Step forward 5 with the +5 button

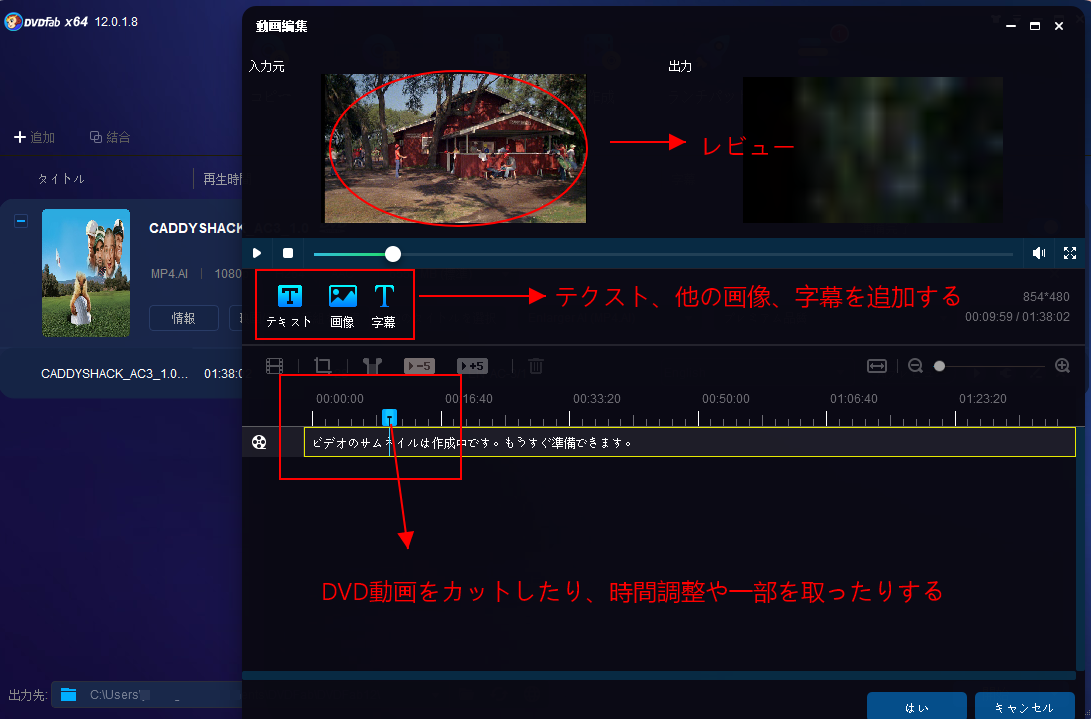[472, 366]
